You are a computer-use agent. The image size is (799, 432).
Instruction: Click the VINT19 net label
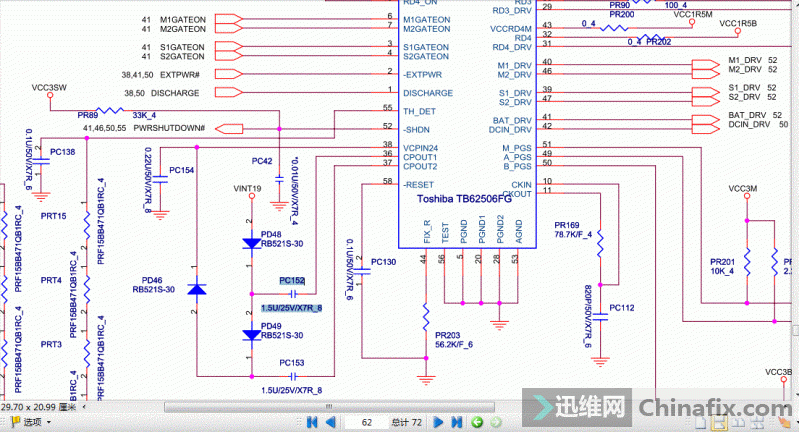247,188
